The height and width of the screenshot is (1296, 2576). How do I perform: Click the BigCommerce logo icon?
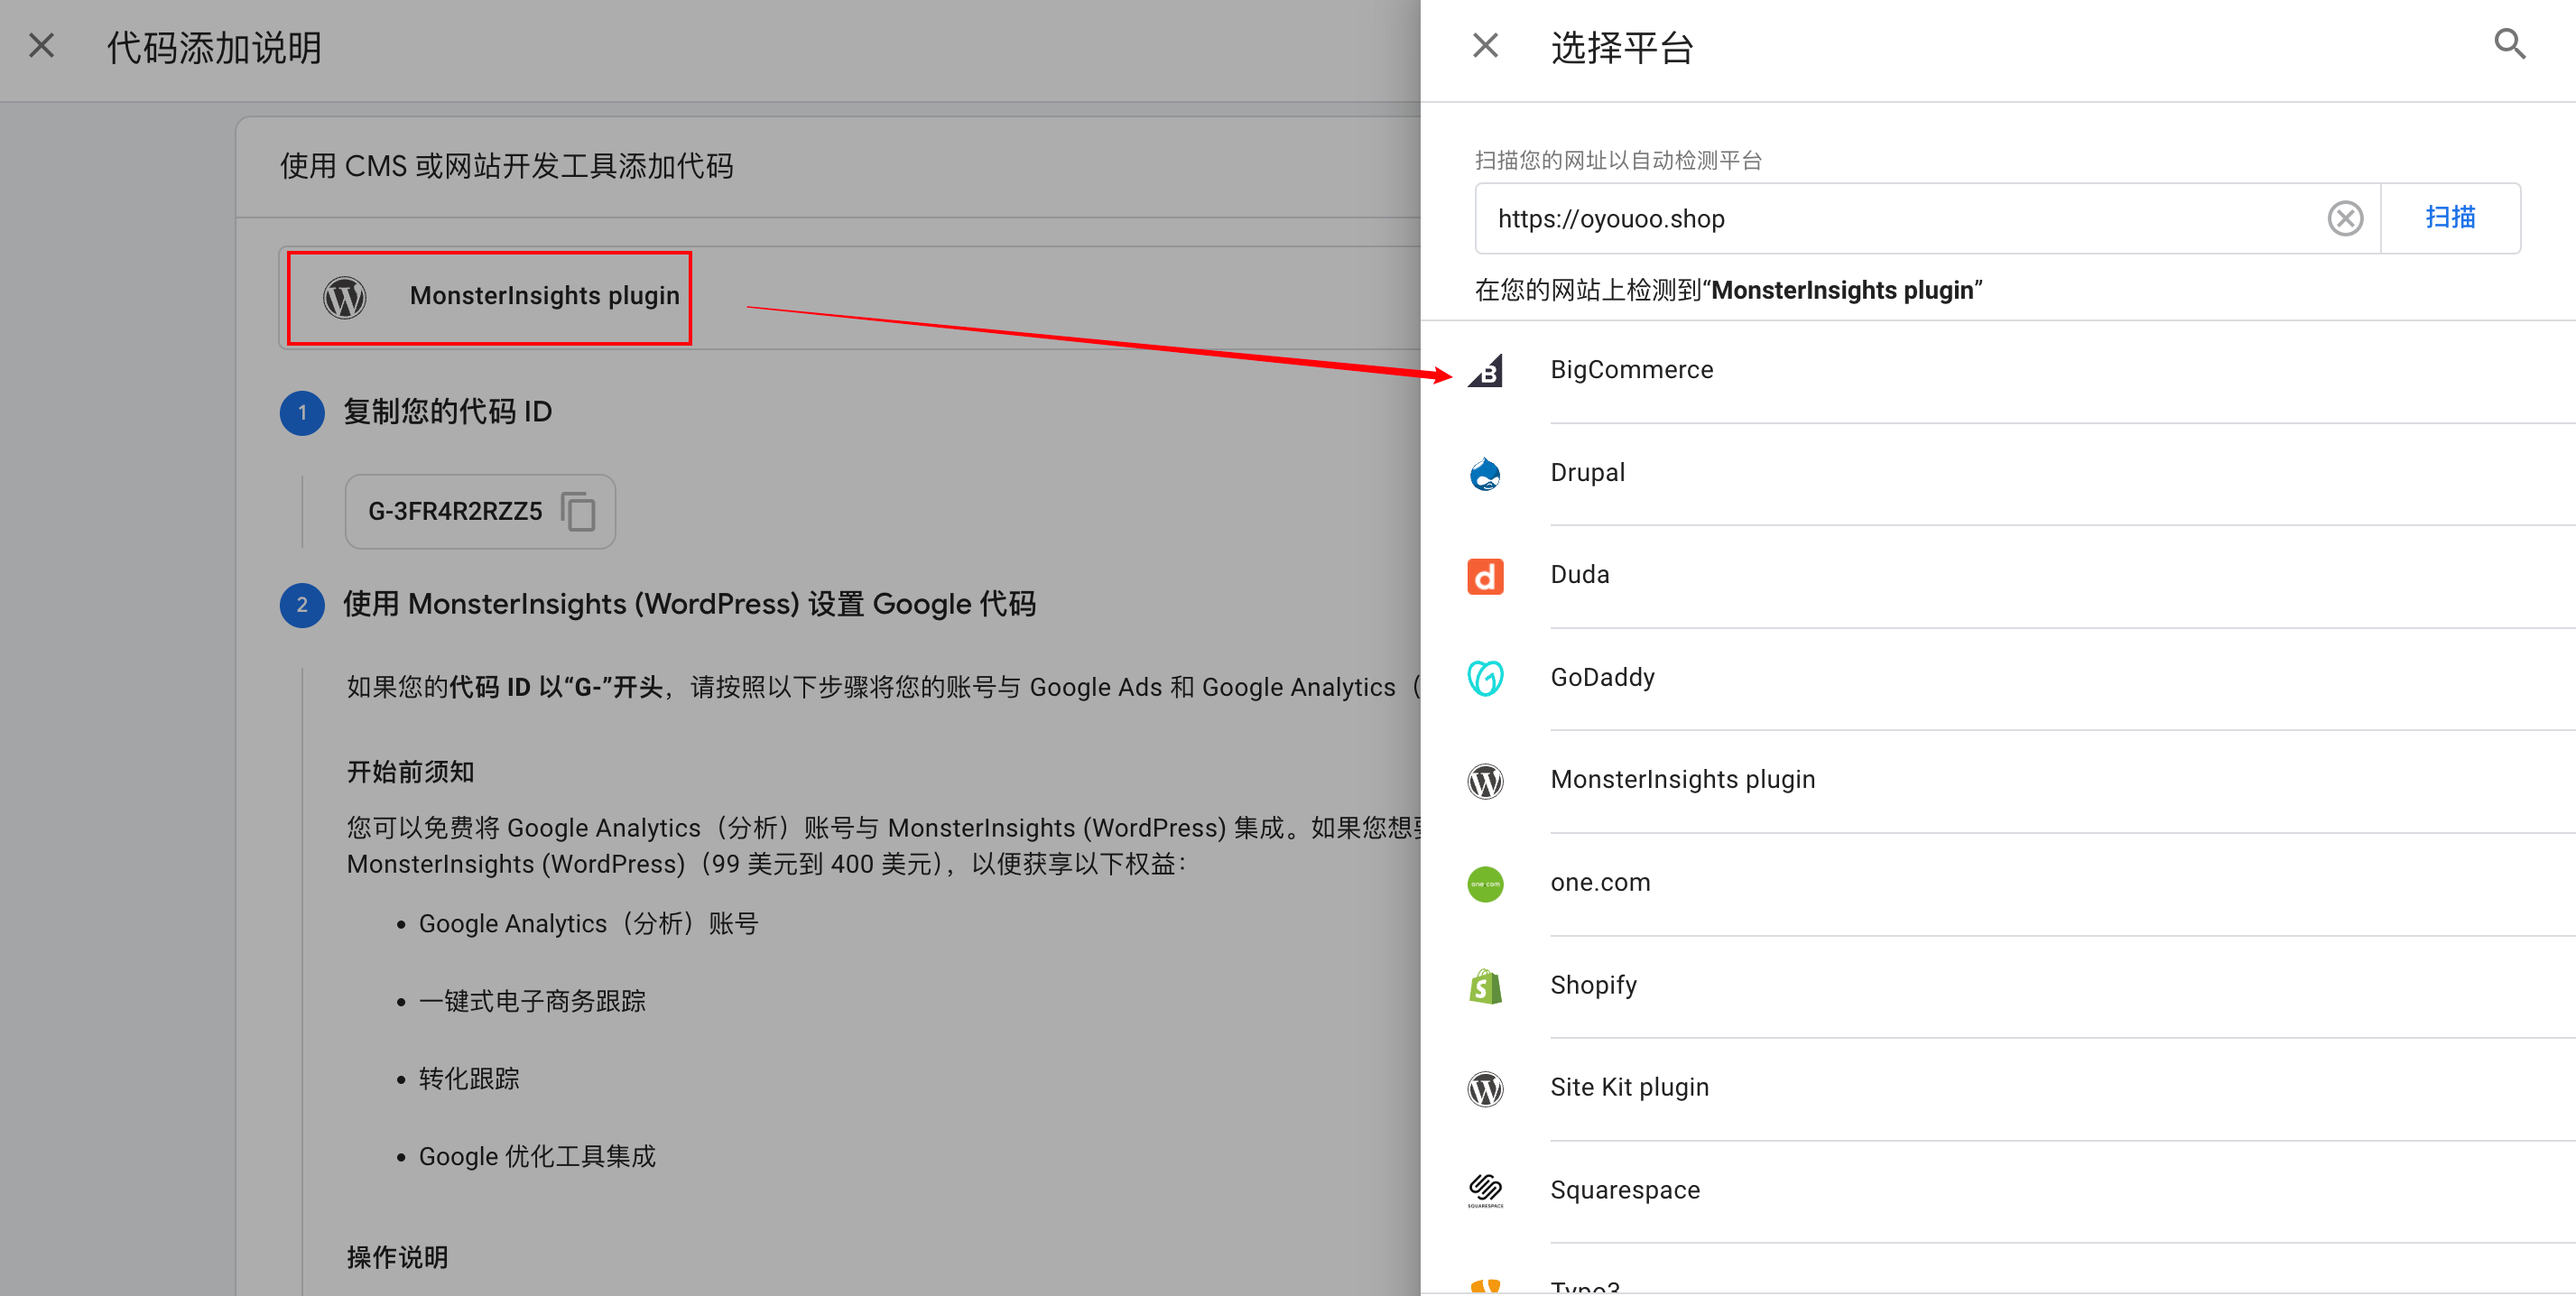coord(1485,370)
